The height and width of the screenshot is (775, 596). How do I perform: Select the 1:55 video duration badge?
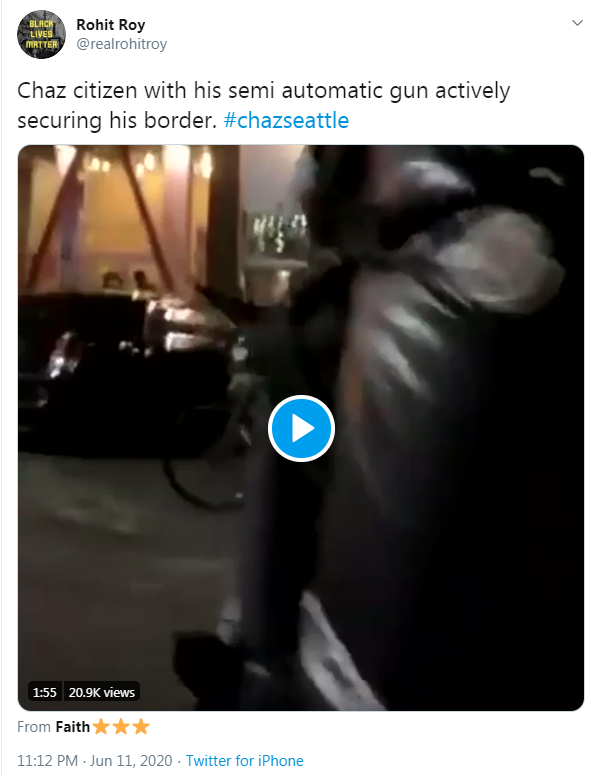44,692
